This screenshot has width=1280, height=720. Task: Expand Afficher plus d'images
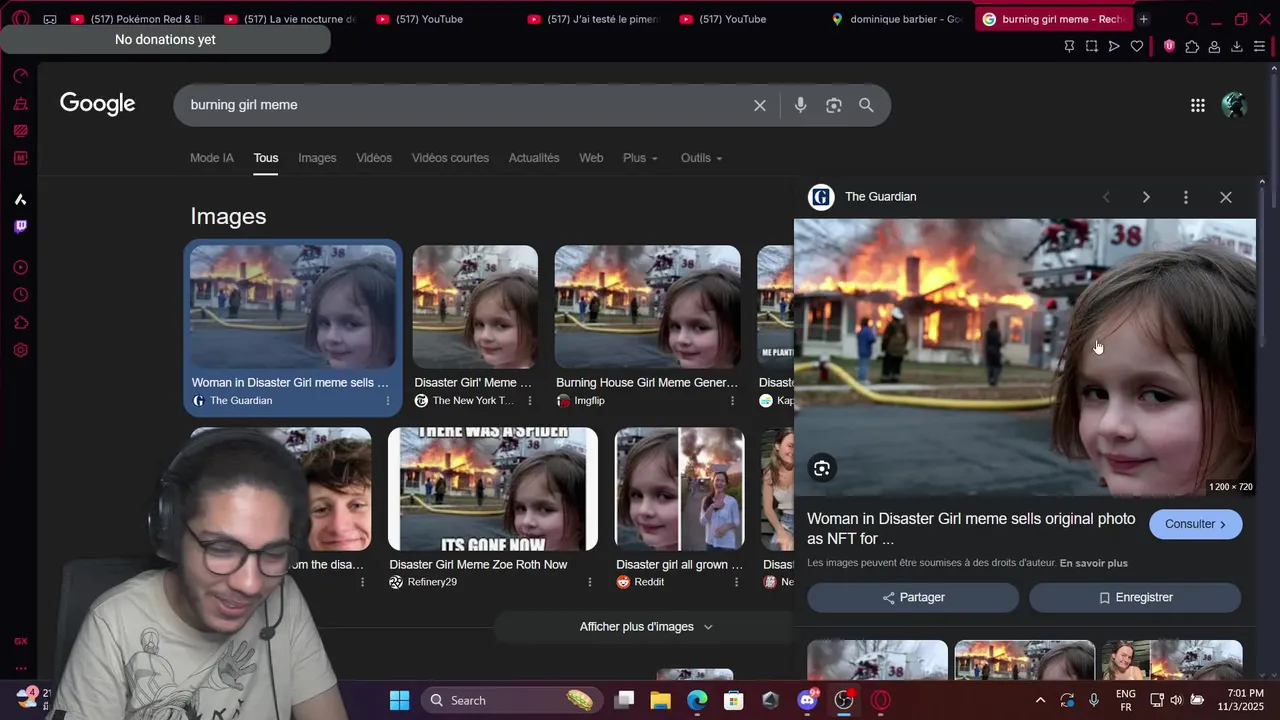pyautogui.click(x=646, y=627)
